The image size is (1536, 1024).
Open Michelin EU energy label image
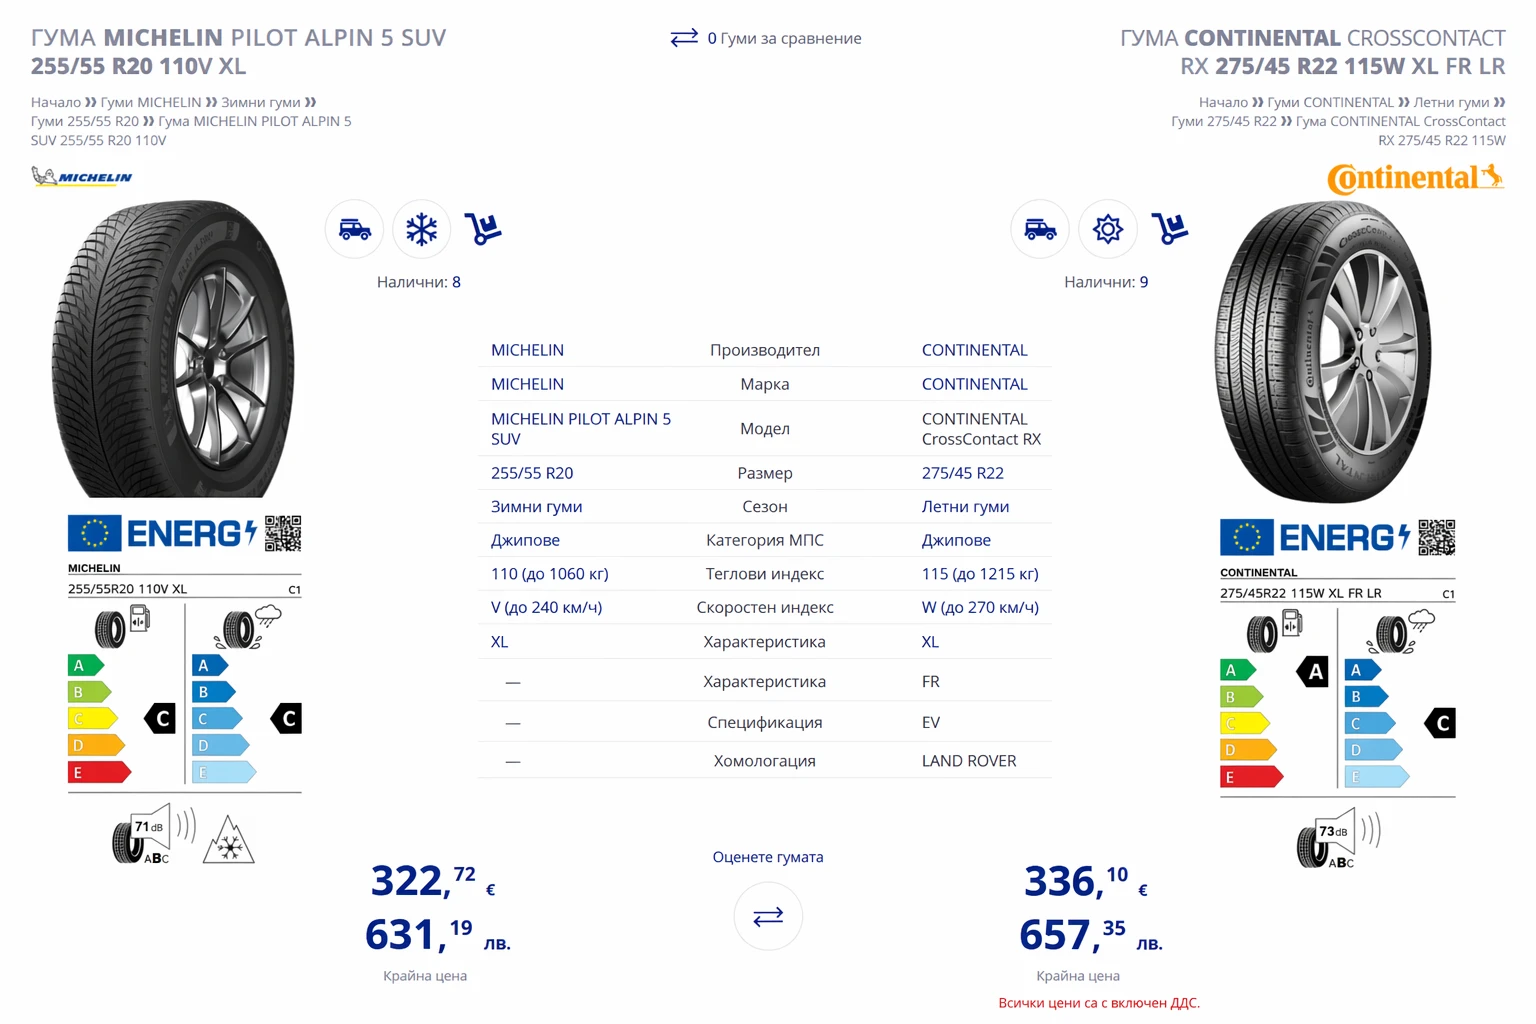point(184,688)
